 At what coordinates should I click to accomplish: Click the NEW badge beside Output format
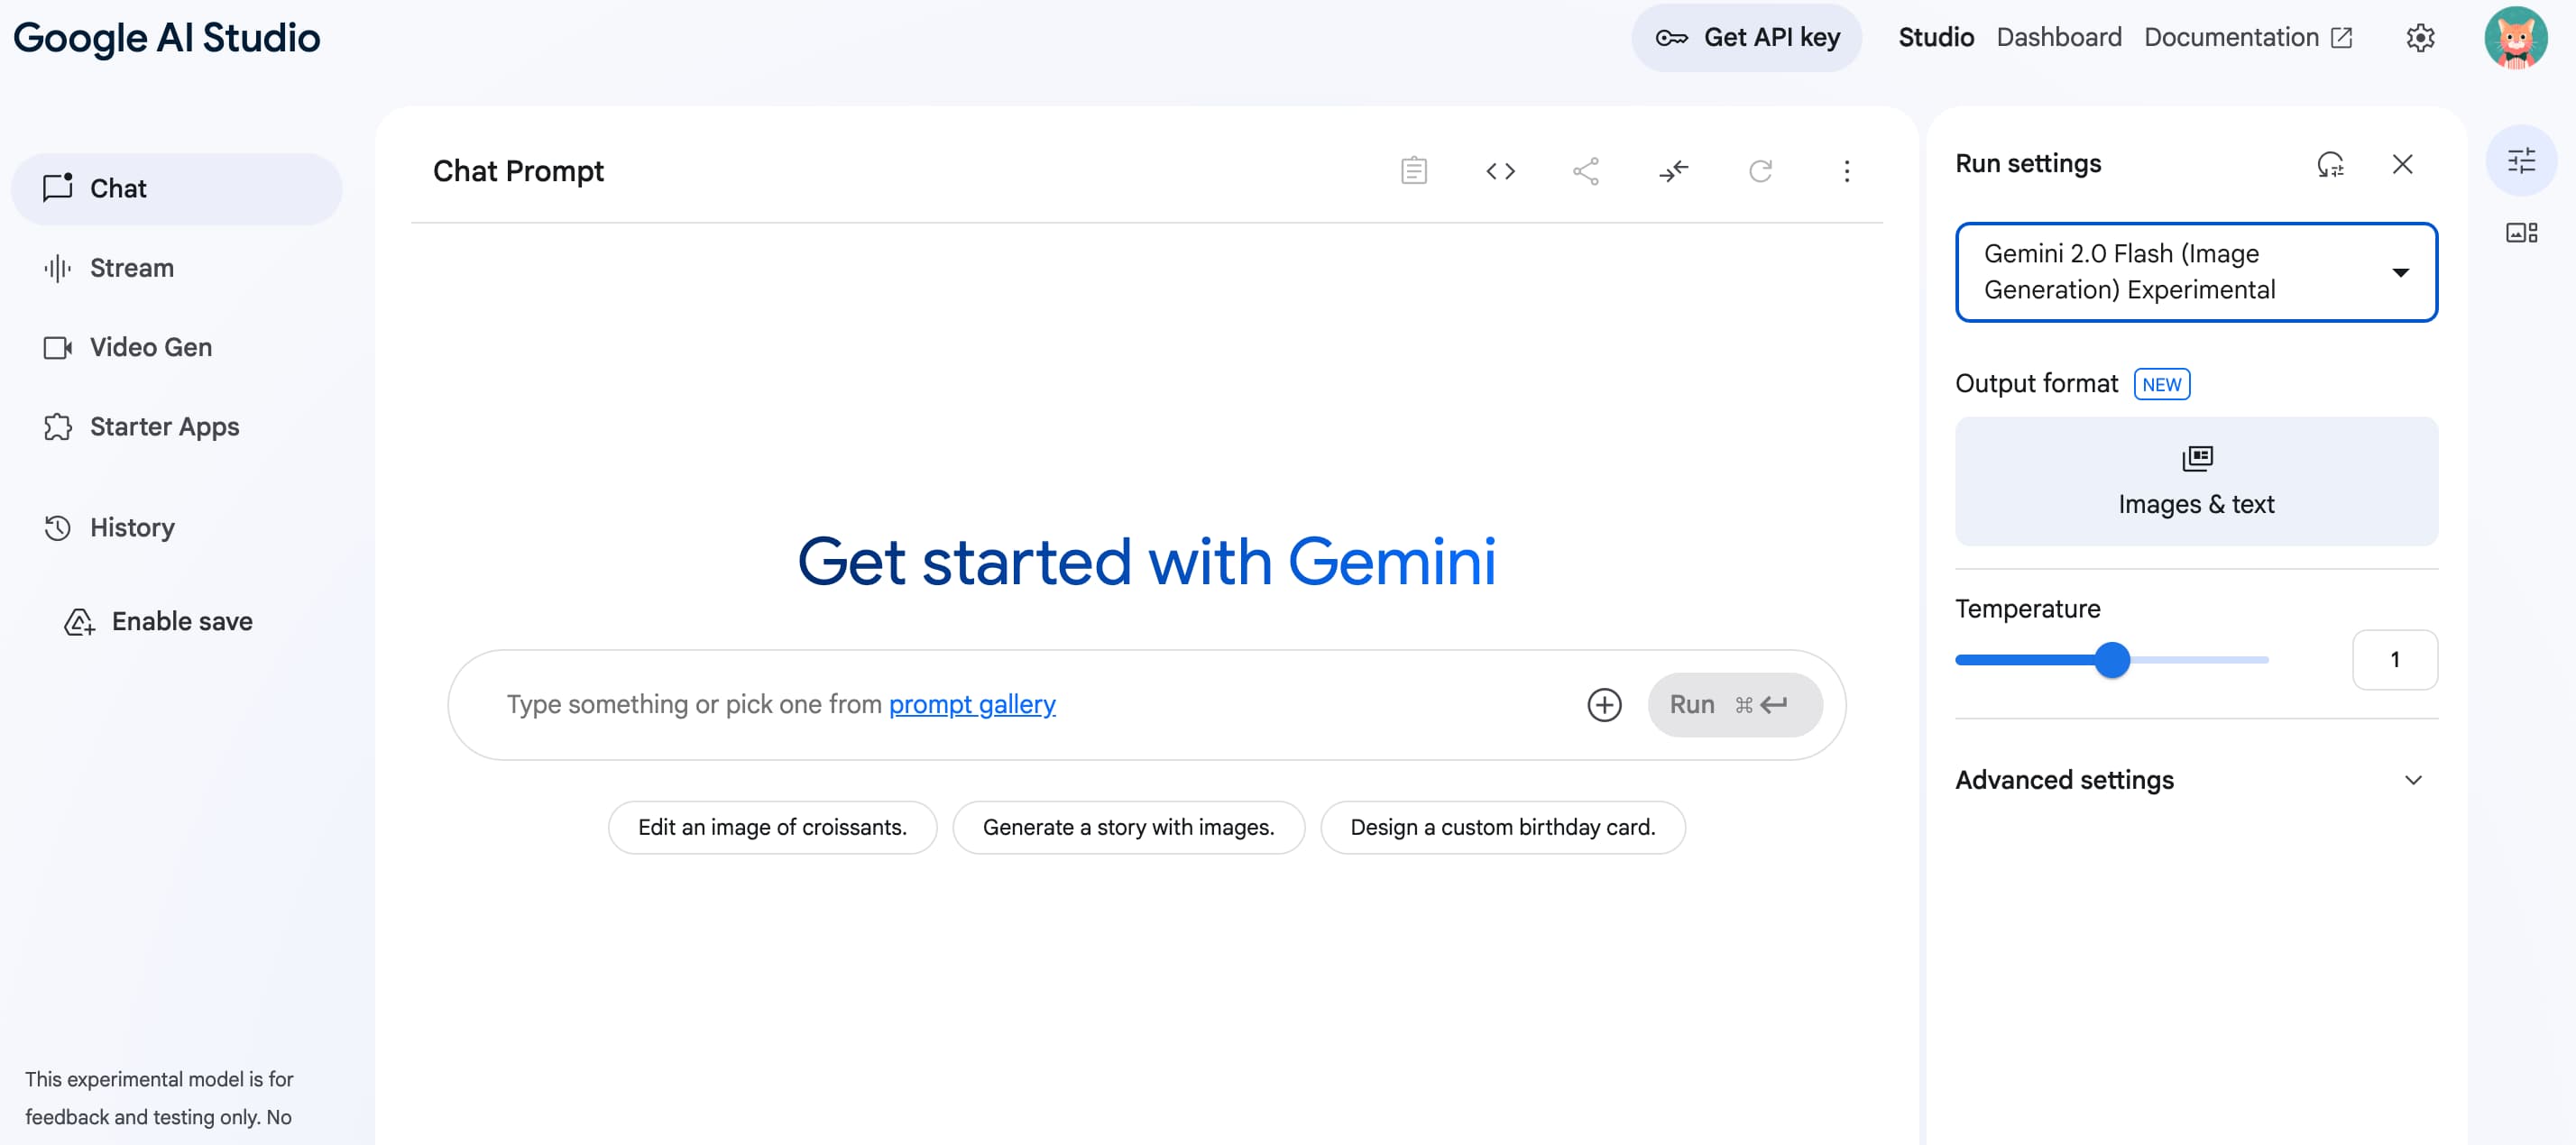coord(2161,384)
